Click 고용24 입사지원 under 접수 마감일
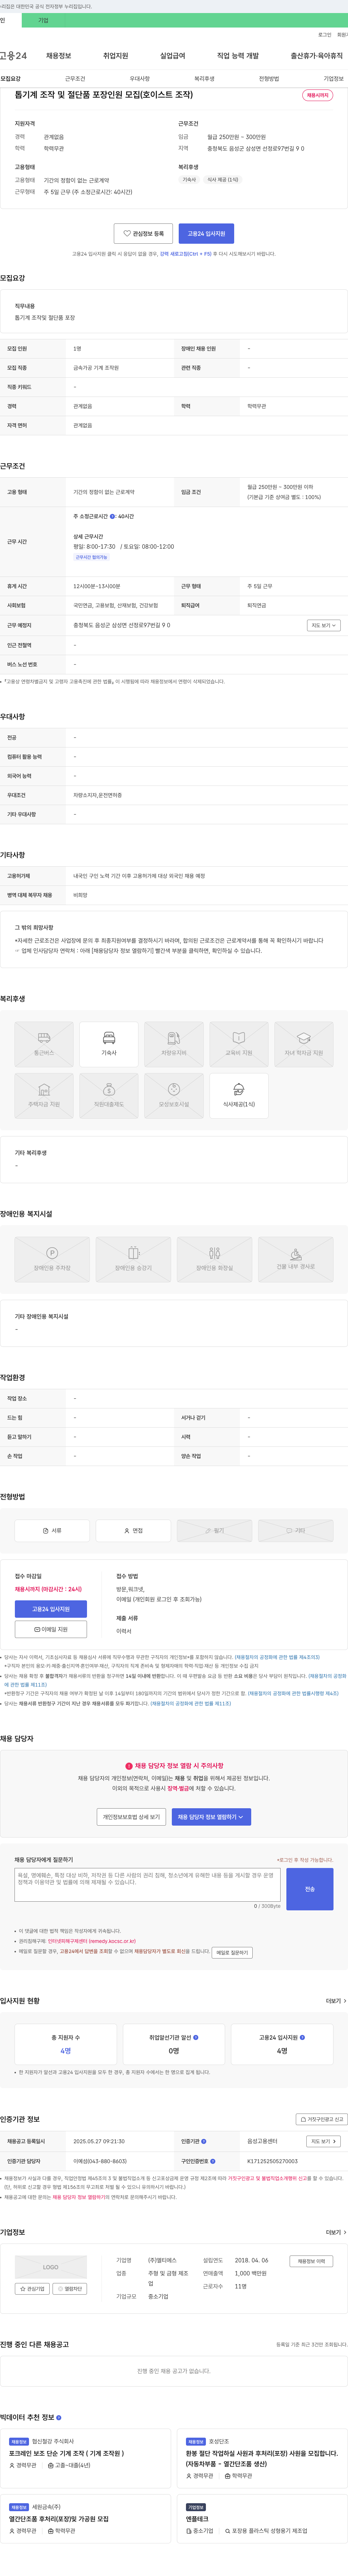The width and height of the screenshot is (348, 2576). [51, 1609]
